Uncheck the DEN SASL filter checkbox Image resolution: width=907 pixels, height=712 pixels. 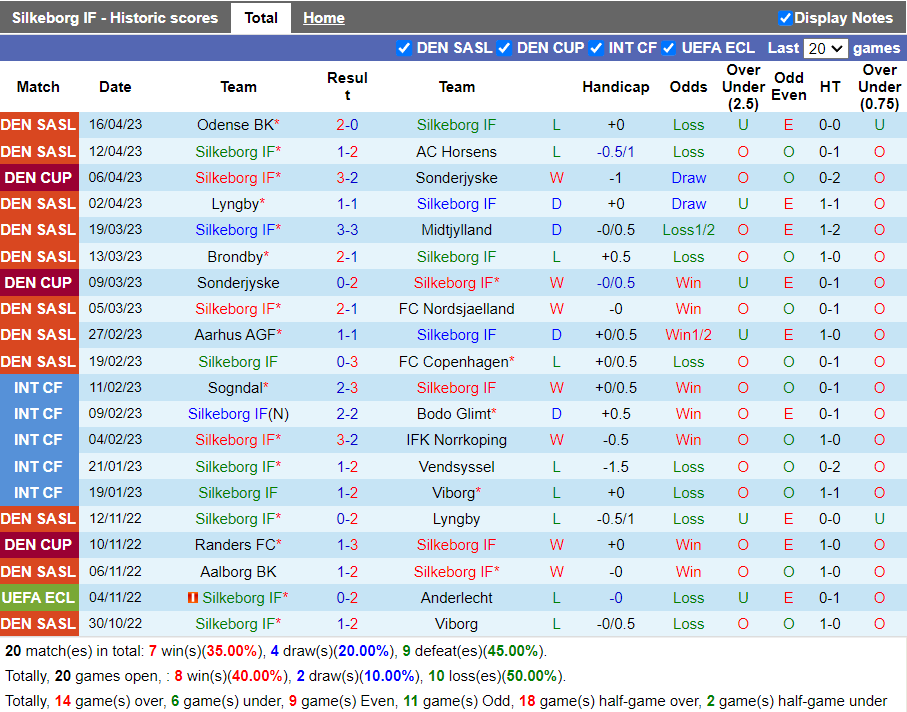[x=404, y=48]
